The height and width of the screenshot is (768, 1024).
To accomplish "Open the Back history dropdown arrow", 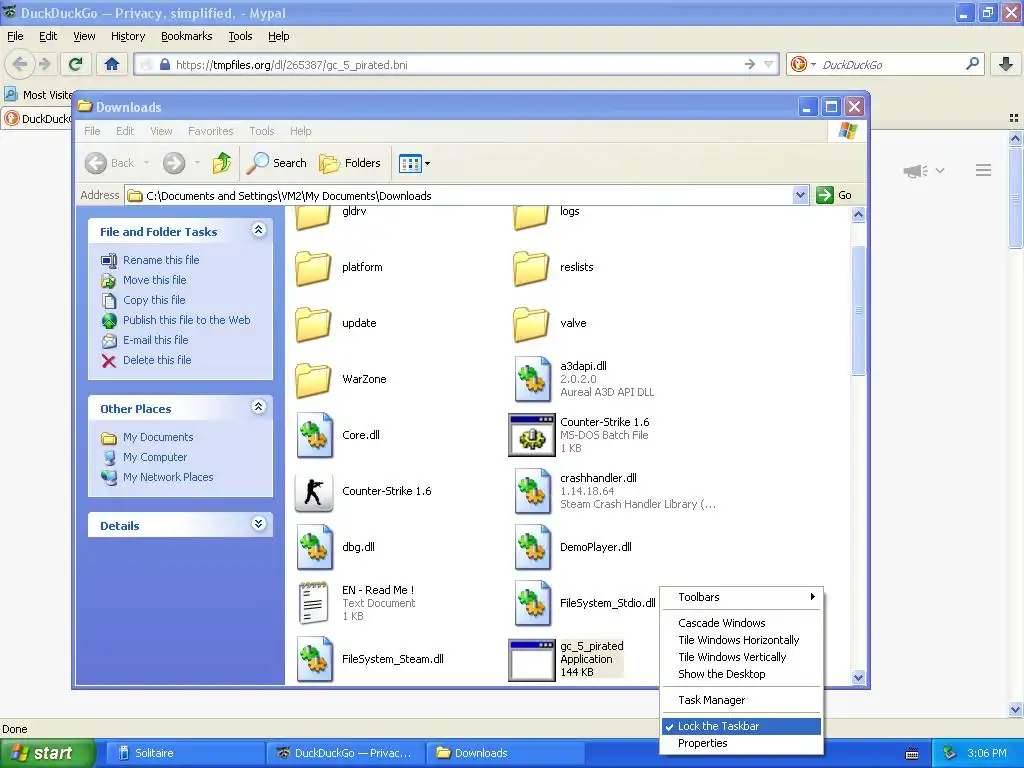I will point(146,163).
